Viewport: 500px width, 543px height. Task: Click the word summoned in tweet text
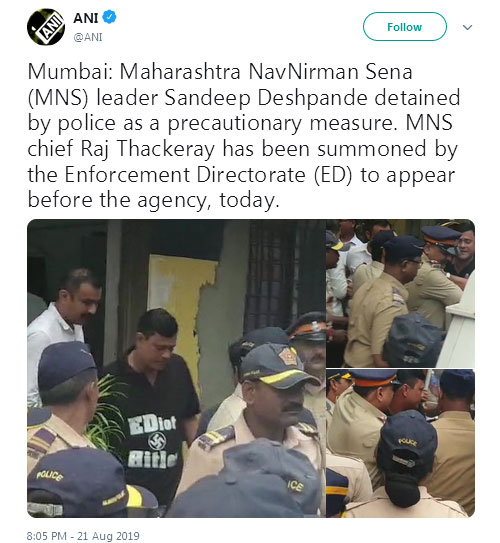tap(372, 149)
